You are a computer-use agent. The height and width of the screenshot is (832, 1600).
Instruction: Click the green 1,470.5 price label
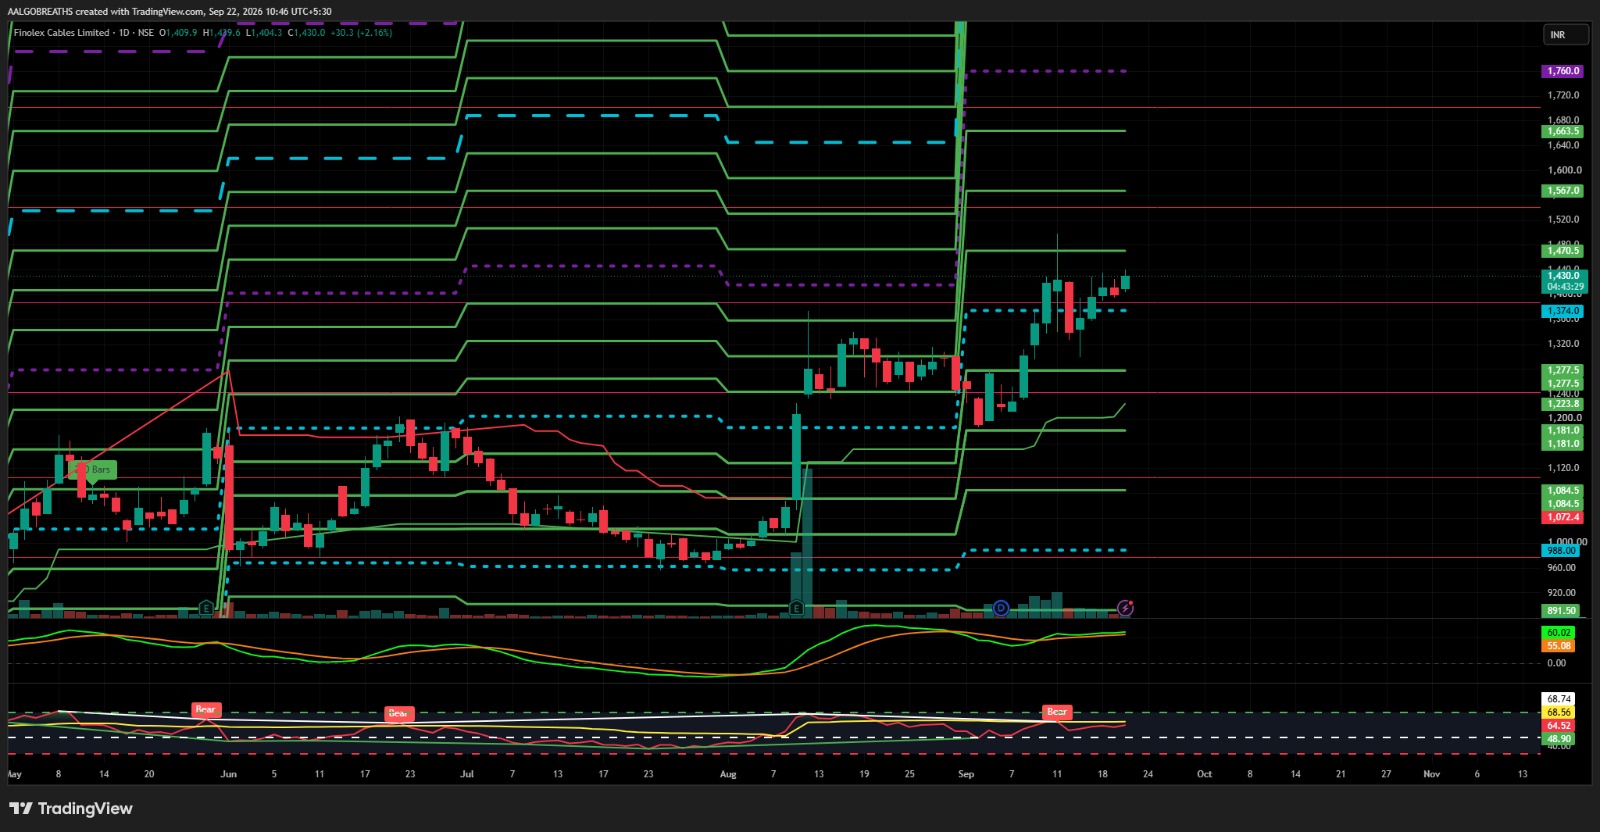click(1563, 251)
